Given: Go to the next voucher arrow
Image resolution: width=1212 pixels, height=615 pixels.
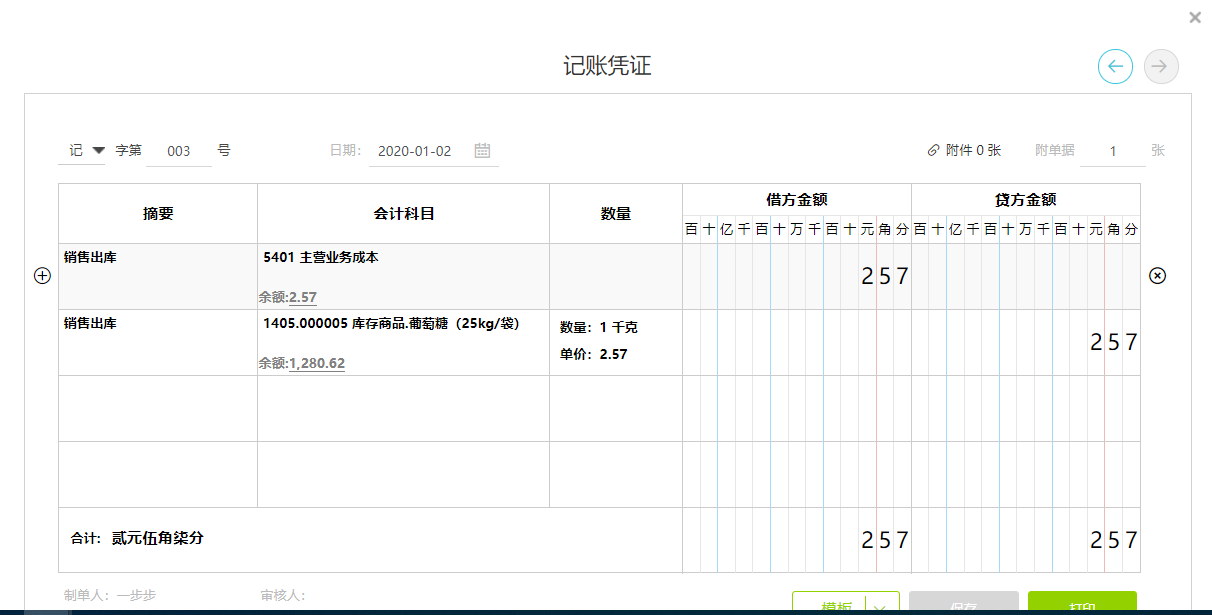Looking at the screenshot, I should (1161, 67).
